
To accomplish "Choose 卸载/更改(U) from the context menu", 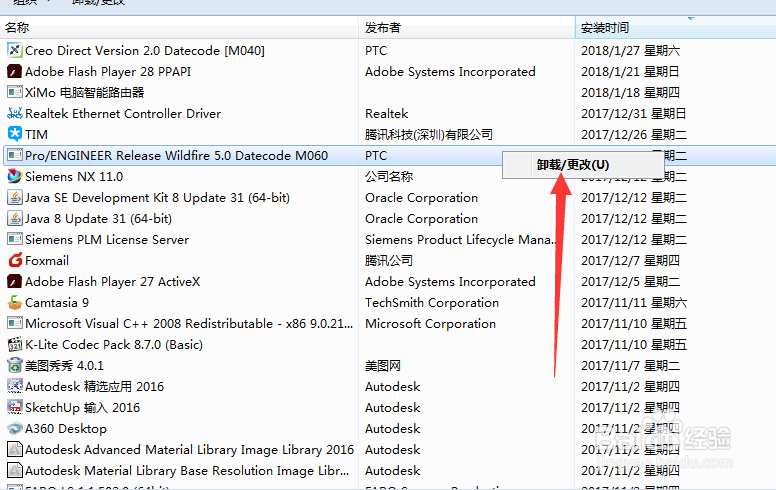I will (x=582, y=164).
